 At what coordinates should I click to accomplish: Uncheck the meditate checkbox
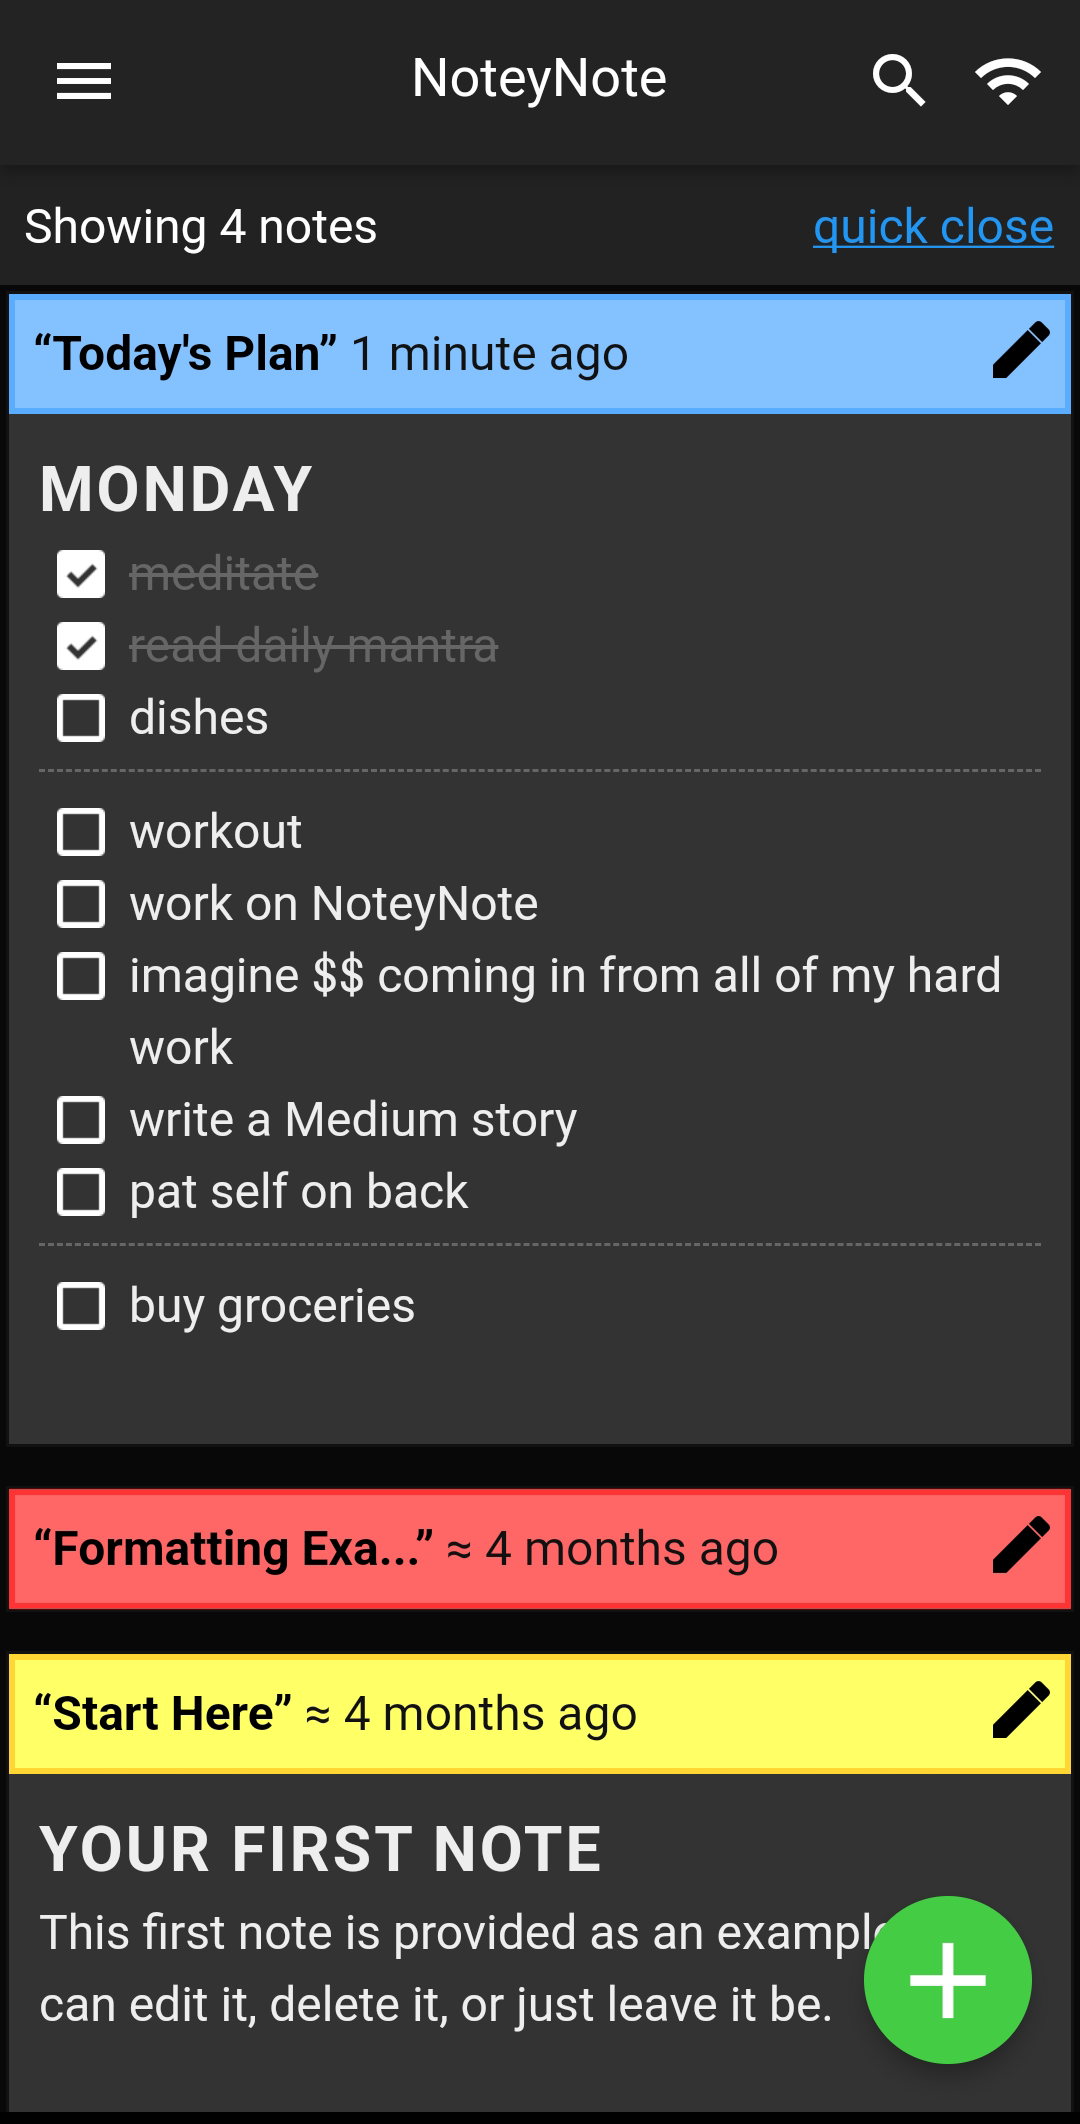pos(81,575)
